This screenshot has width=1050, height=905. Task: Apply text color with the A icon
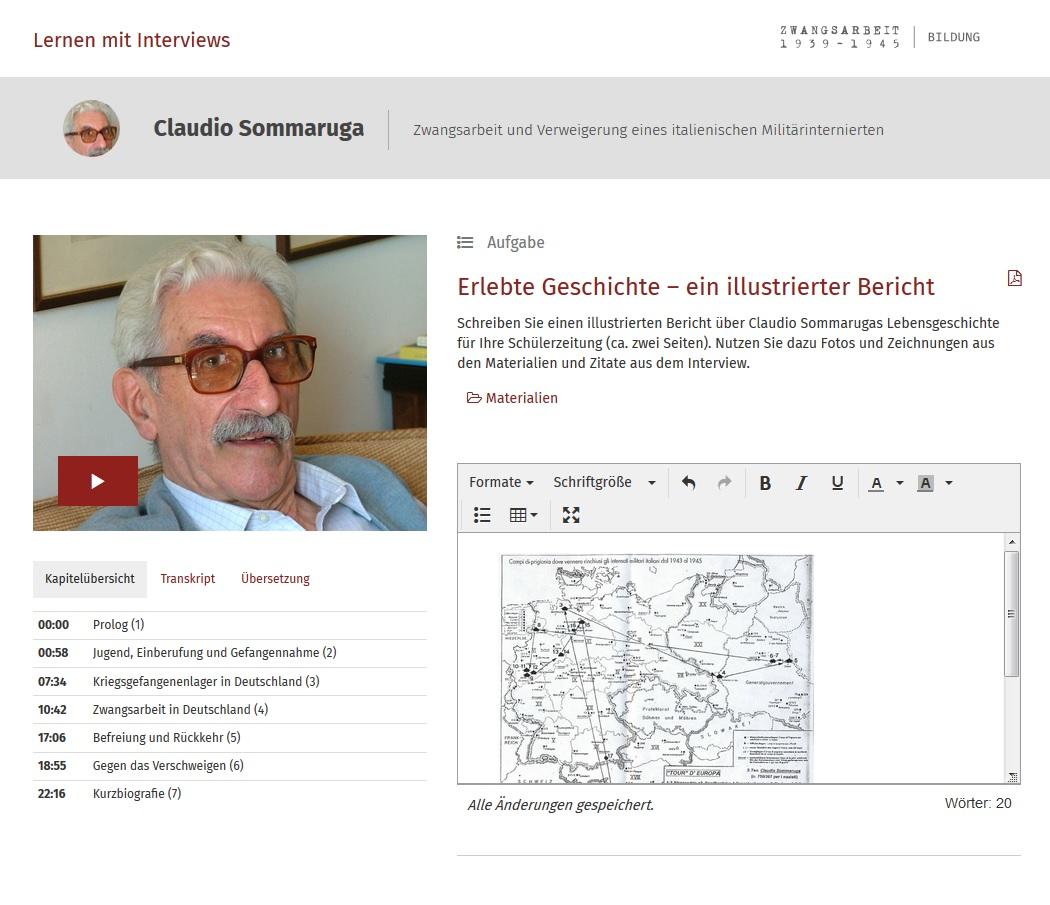click(876, 483)
